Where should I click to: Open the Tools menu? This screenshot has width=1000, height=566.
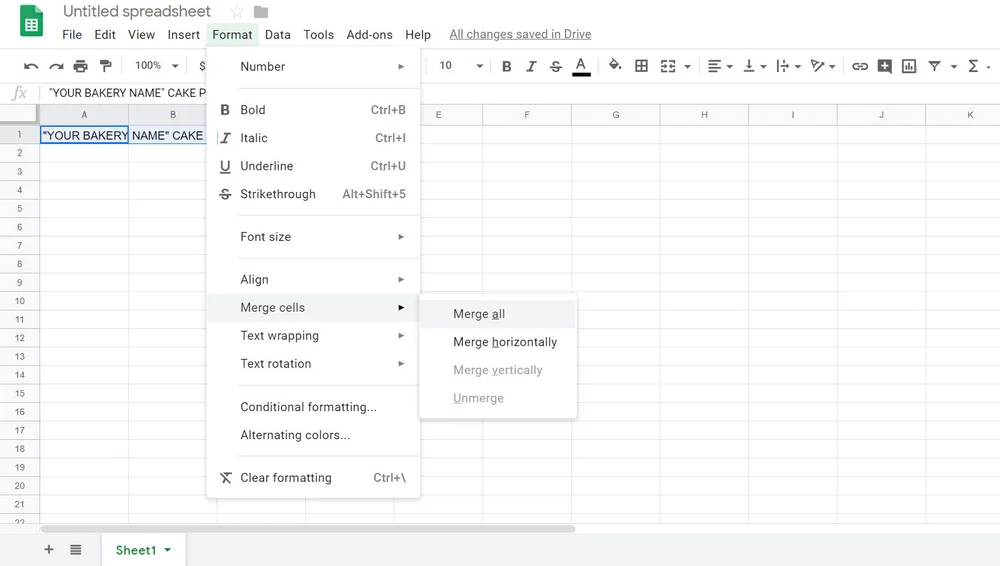[x=318, y=34]
